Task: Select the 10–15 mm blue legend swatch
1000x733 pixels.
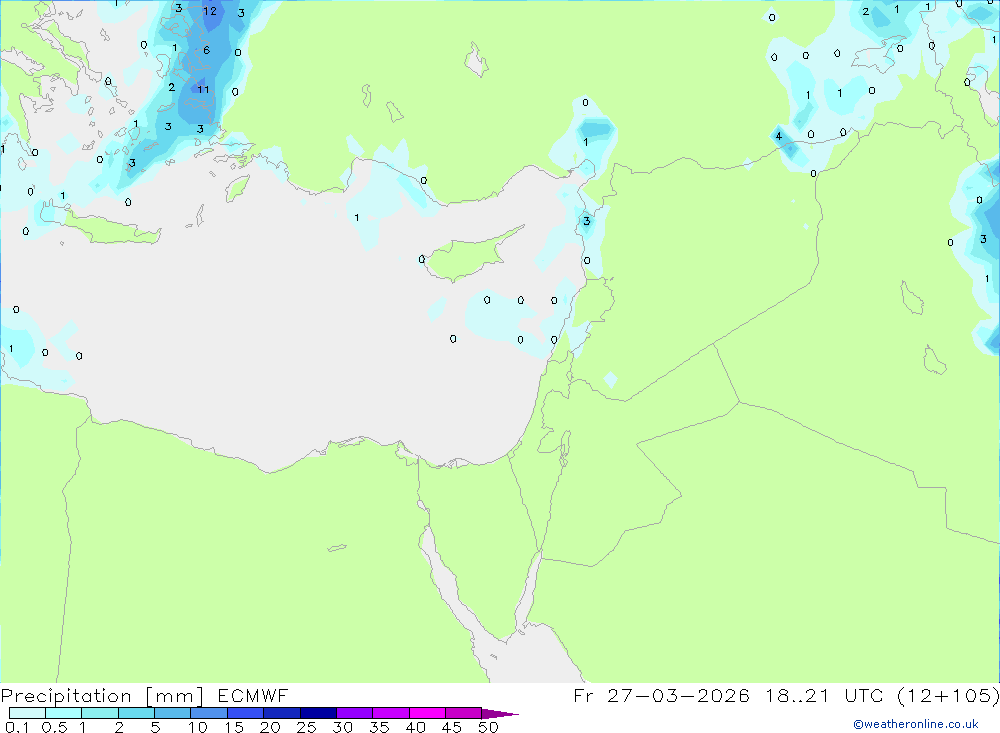Action: point(209,713)
